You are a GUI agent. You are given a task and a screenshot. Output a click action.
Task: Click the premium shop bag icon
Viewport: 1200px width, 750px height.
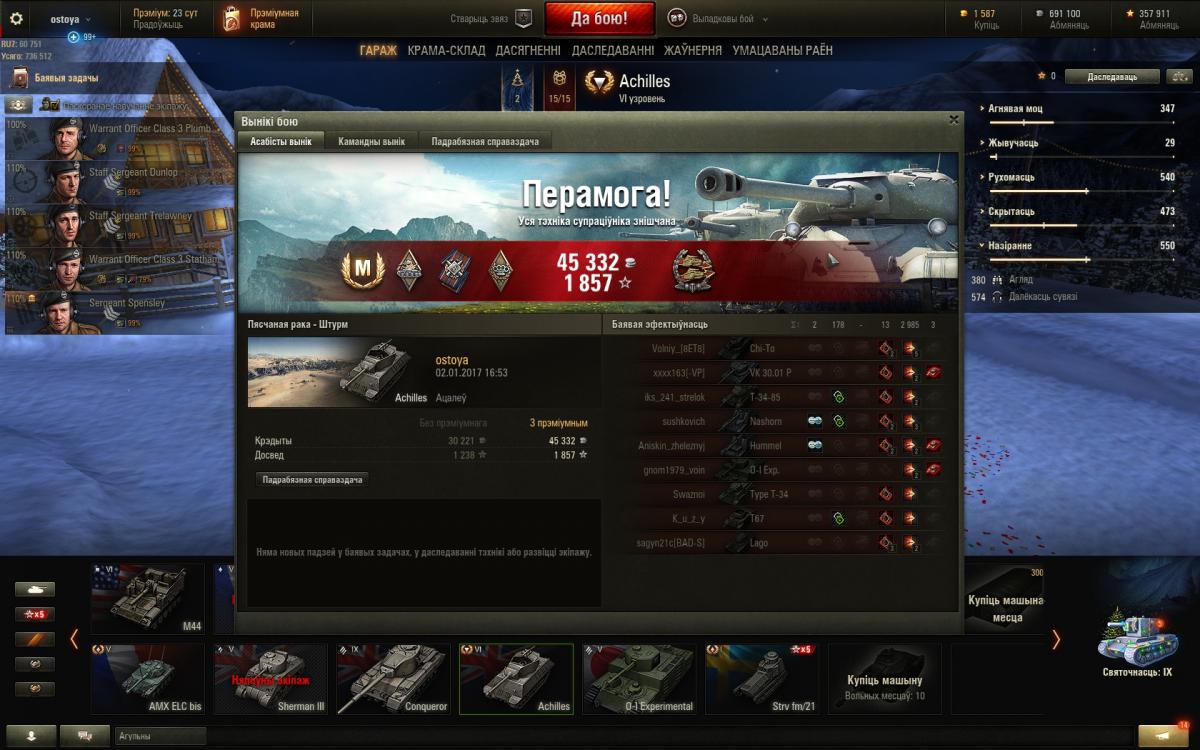pyautogui.click(x=232, y=18)
